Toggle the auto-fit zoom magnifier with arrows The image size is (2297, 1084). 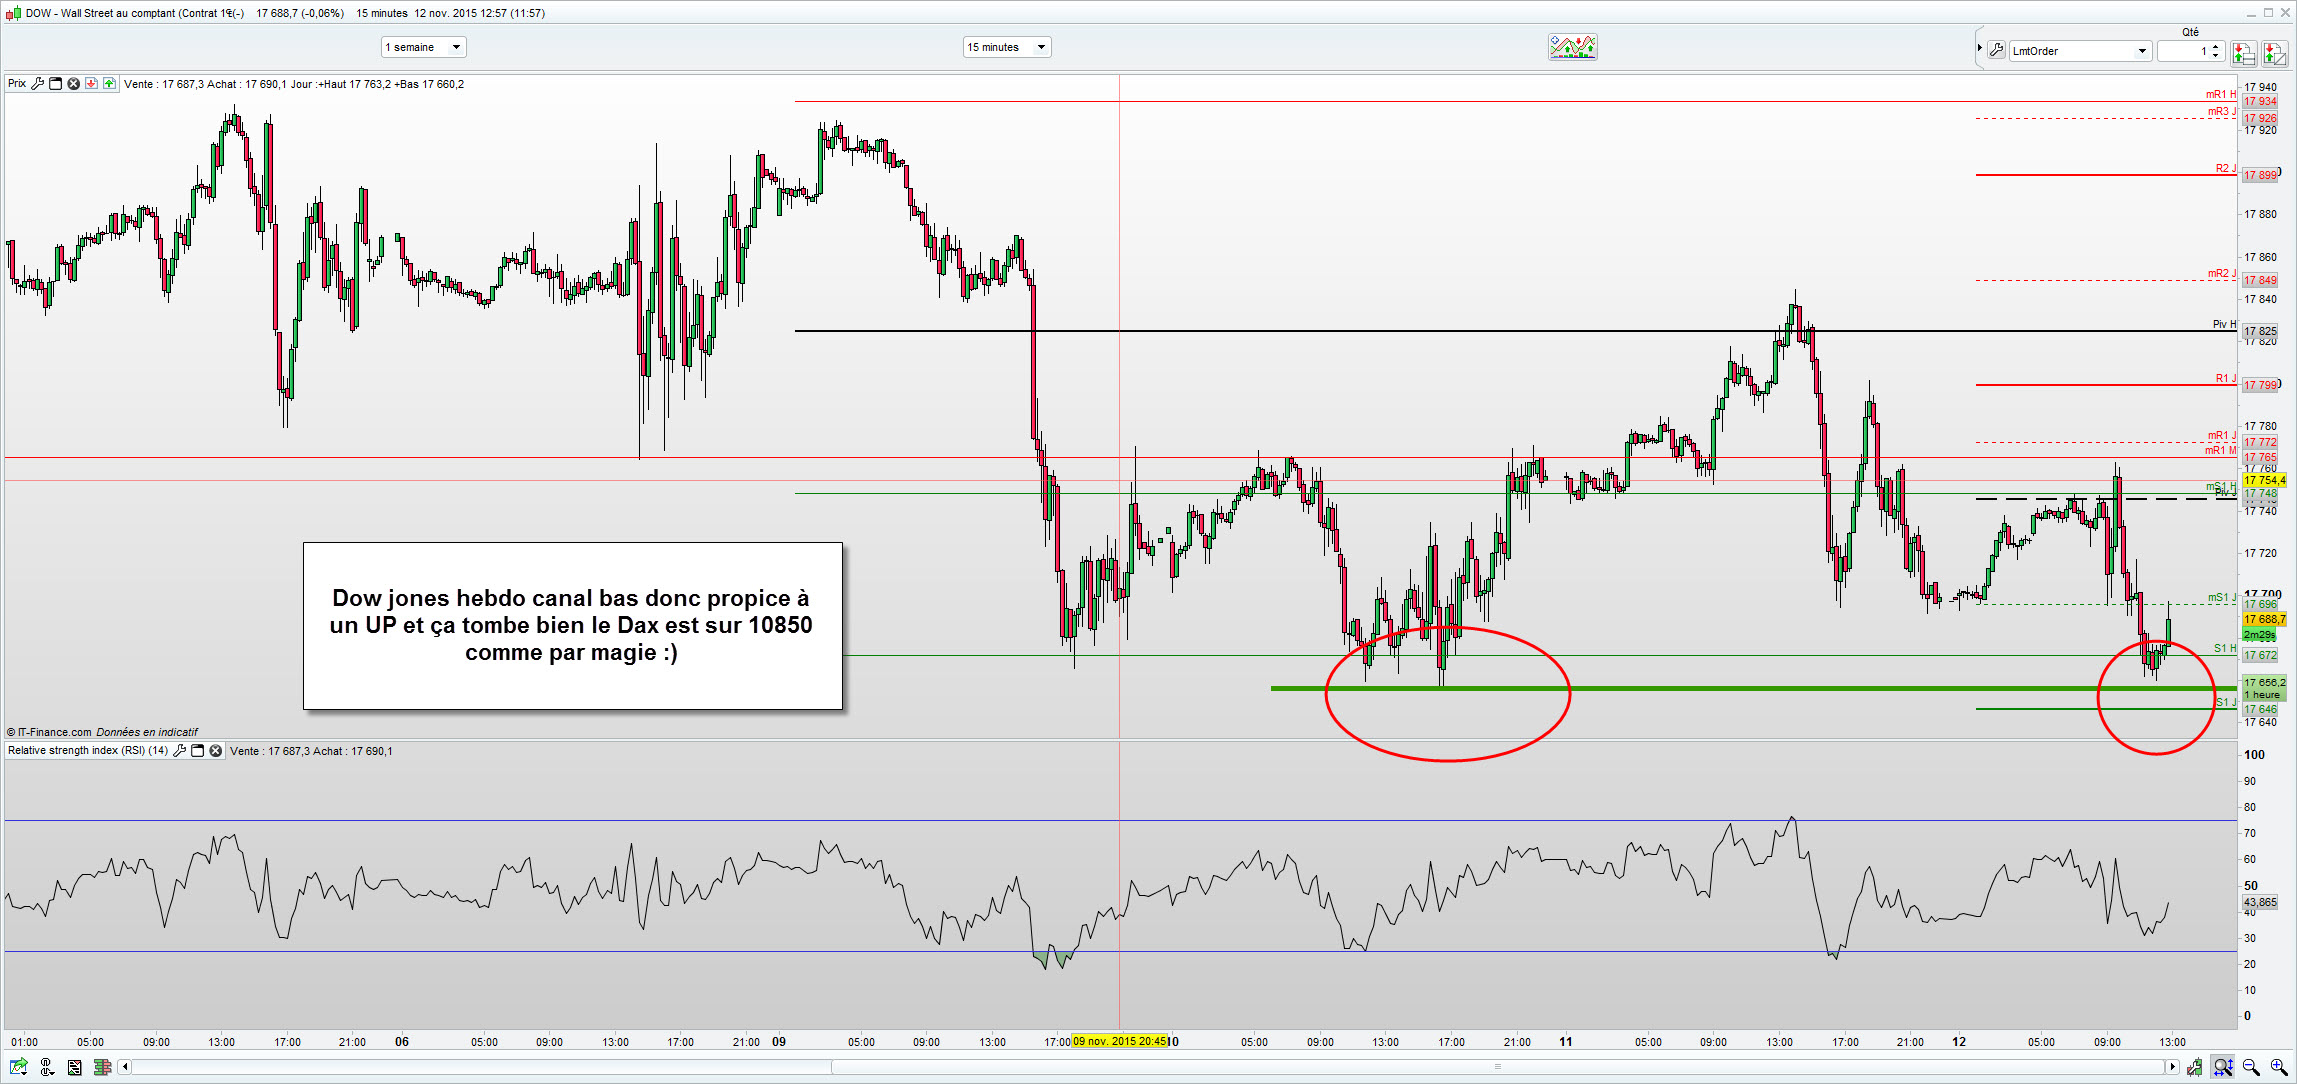pyautogui.click(x=2223, y=1068)
